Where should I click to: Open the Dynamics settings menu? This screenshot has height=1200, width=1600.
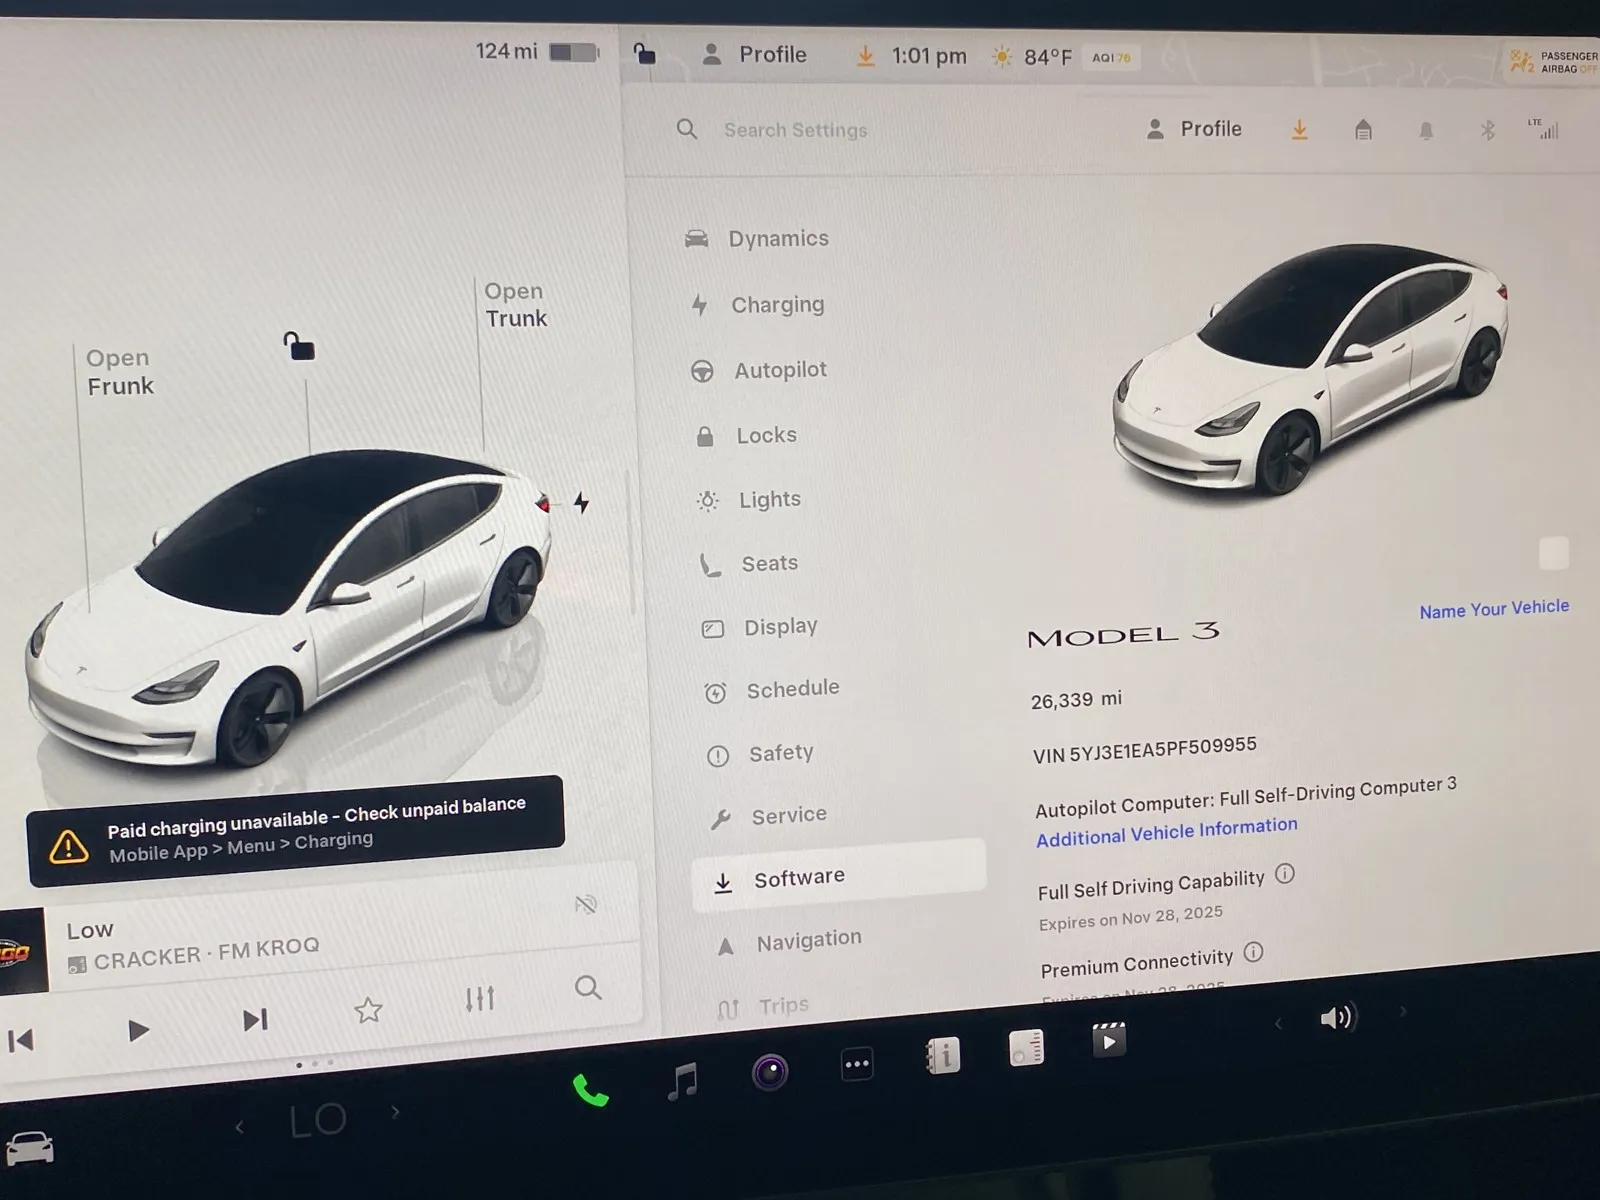[757, 239]
